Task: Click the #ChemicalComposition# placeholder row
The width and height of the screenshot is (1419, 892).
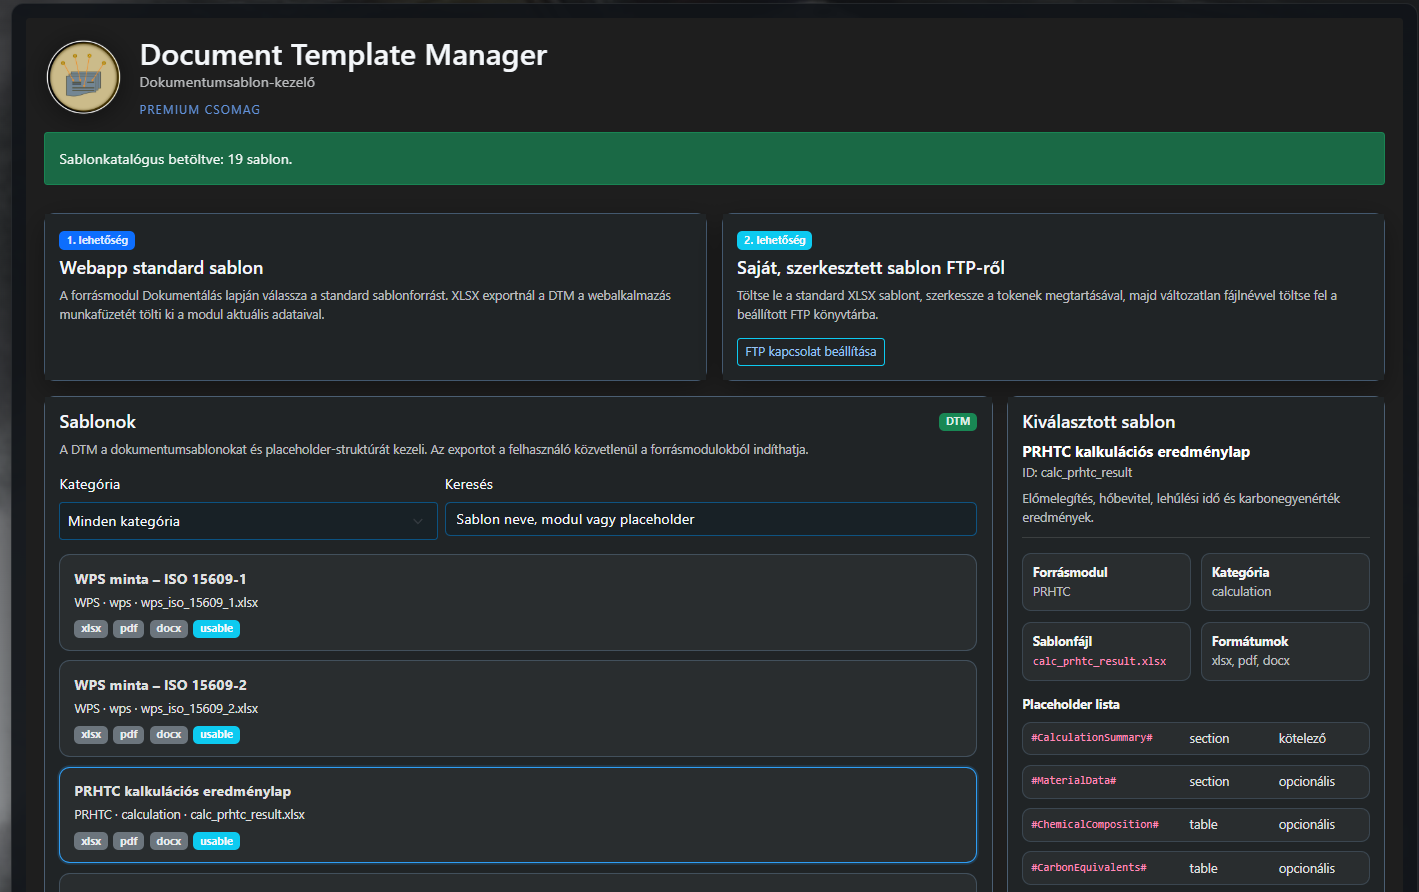Action: pyautogui.click(x=1196, y=825)
